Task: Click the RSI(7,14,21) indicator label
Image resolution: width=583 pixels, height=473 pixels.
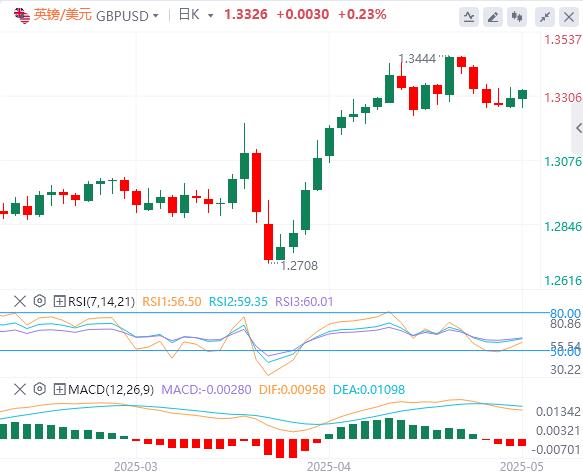Action: [x=101, y=302]
